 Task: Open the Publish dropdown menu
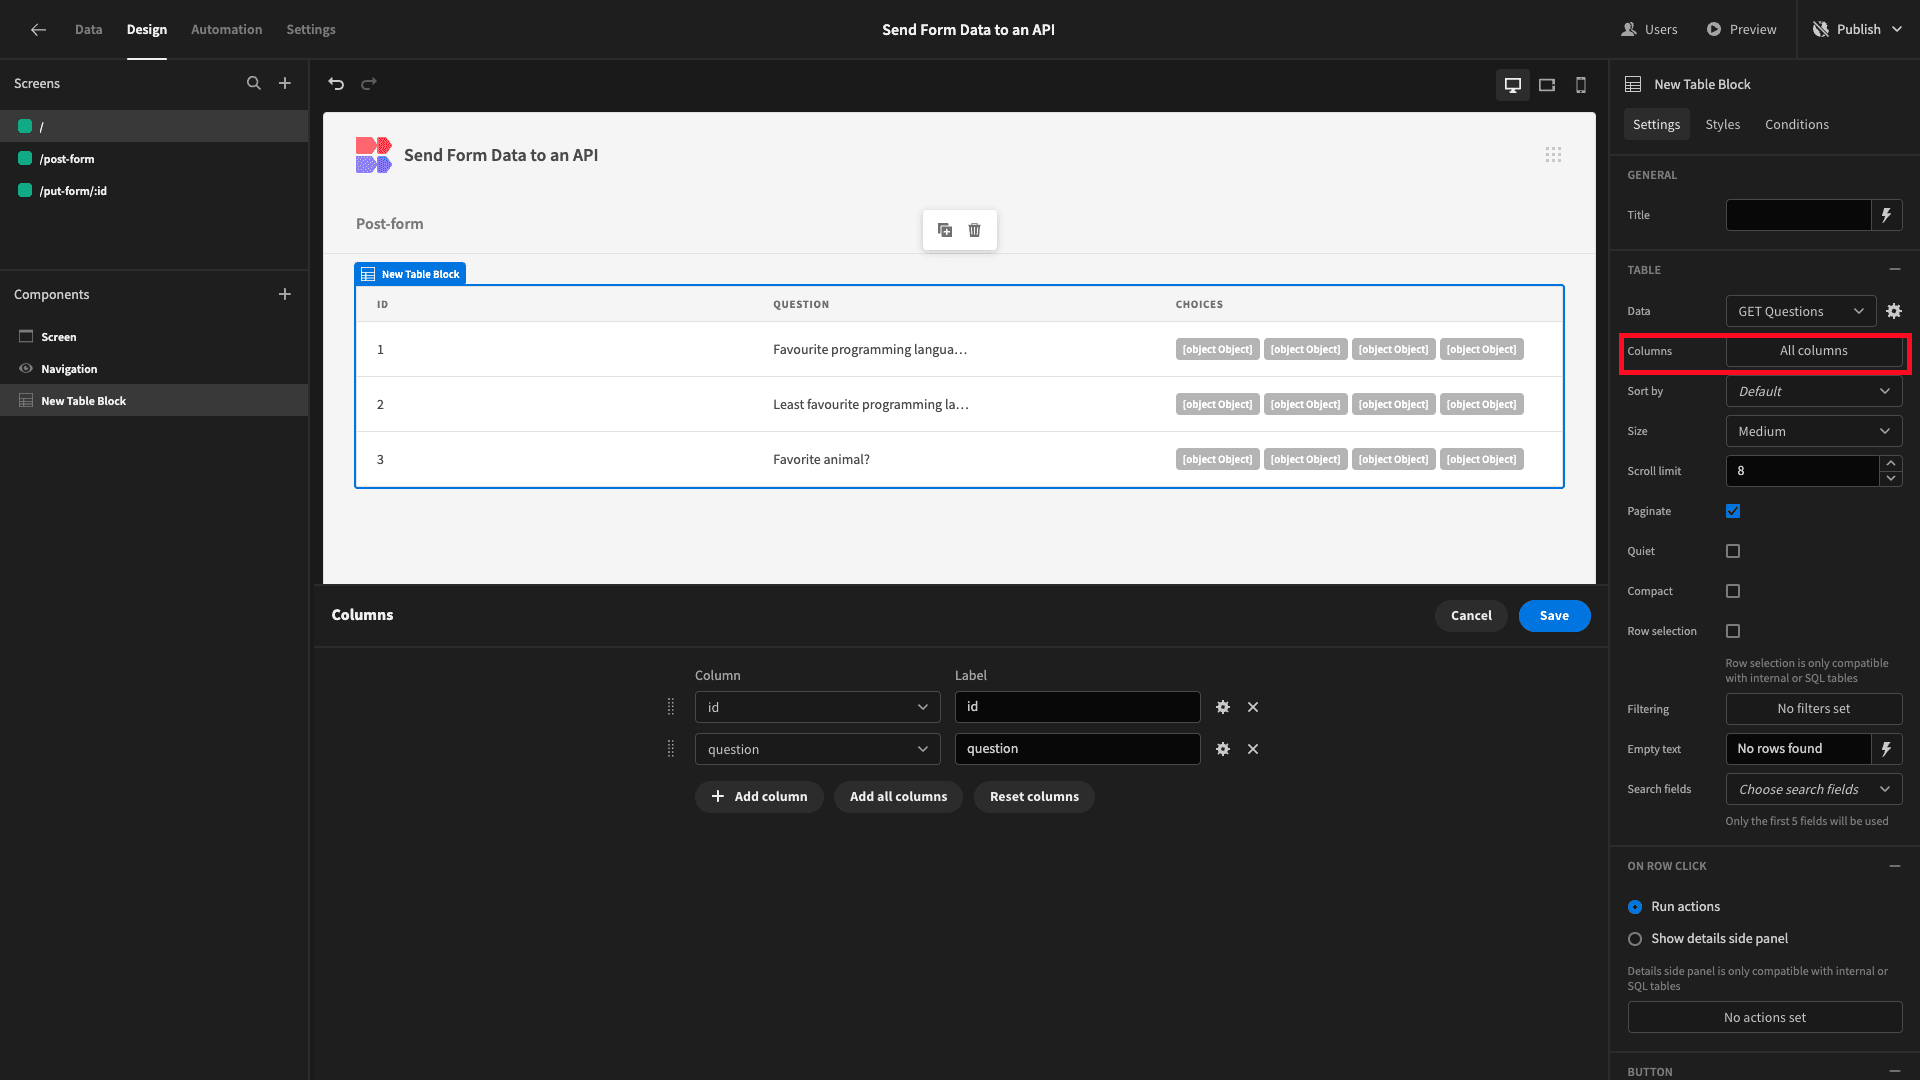pos(1858,29)
